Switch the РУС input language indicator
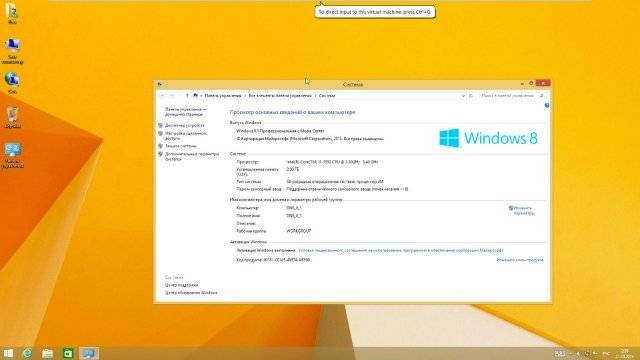640x360 pixels. click(x=606, y=353)
